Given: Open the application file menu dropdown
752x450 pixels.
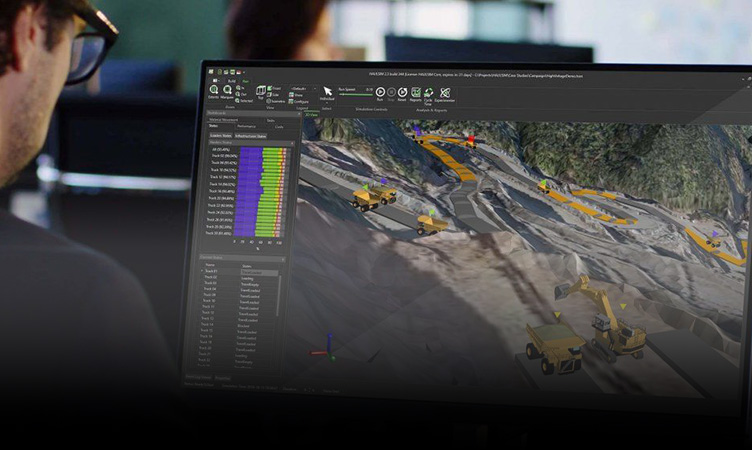Looking at the screenshot, I should pyautogui.click(x=216, y=81).
